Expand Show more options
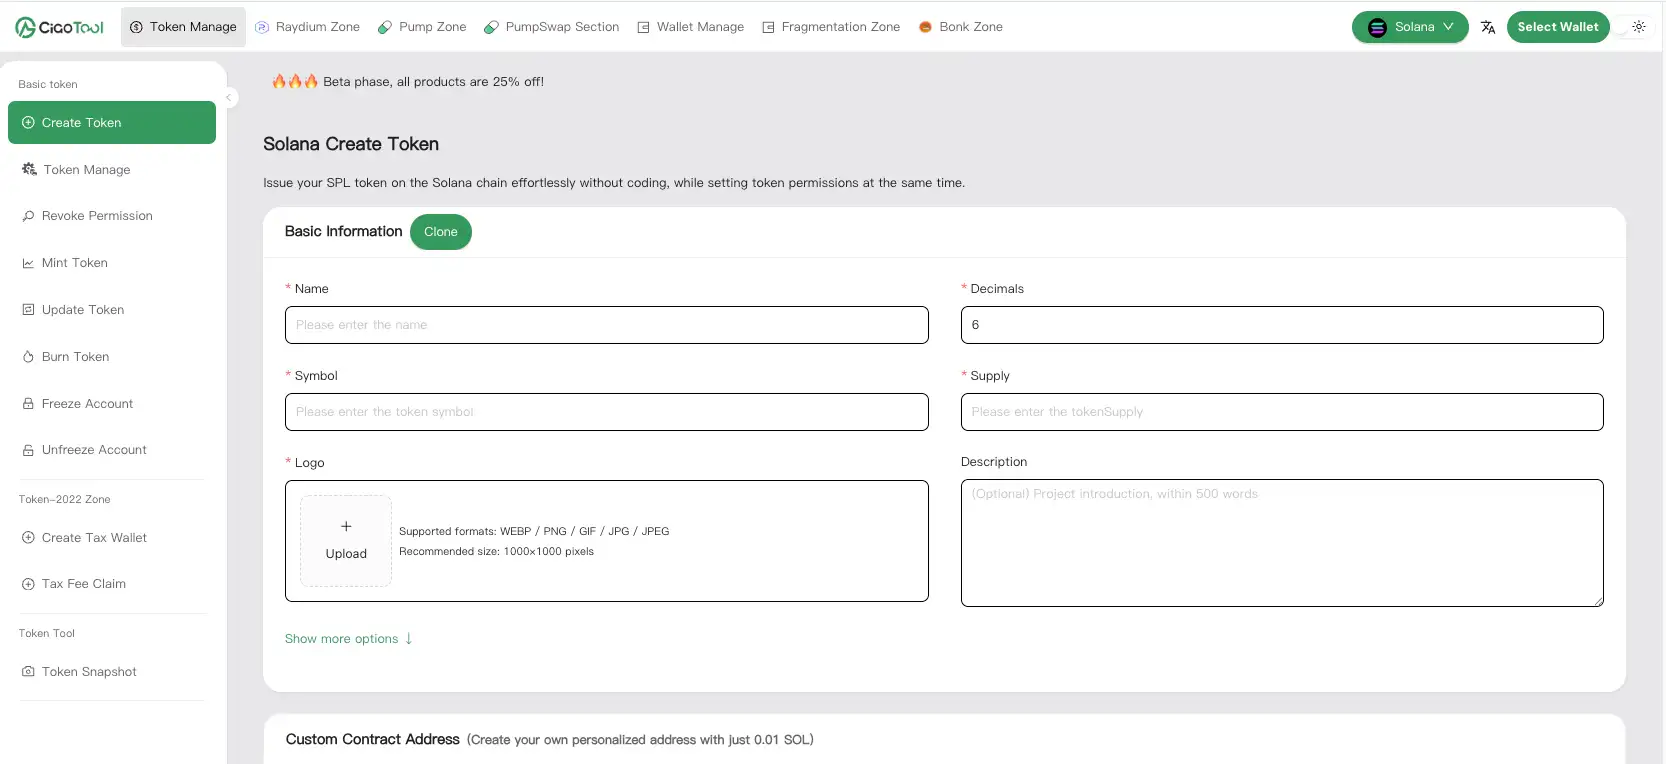Image resolution: width=1666 pixels, height=764 pixels. (348, 639)
